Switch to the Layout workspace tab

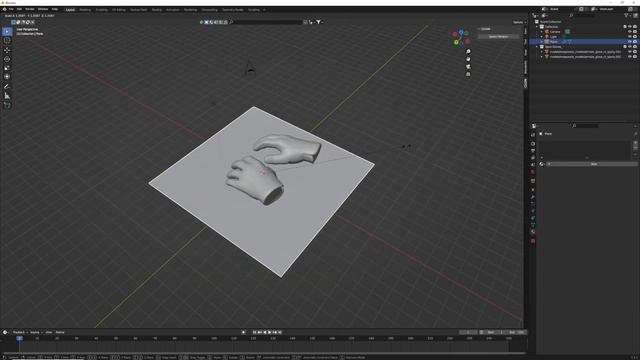click(70, 9)
